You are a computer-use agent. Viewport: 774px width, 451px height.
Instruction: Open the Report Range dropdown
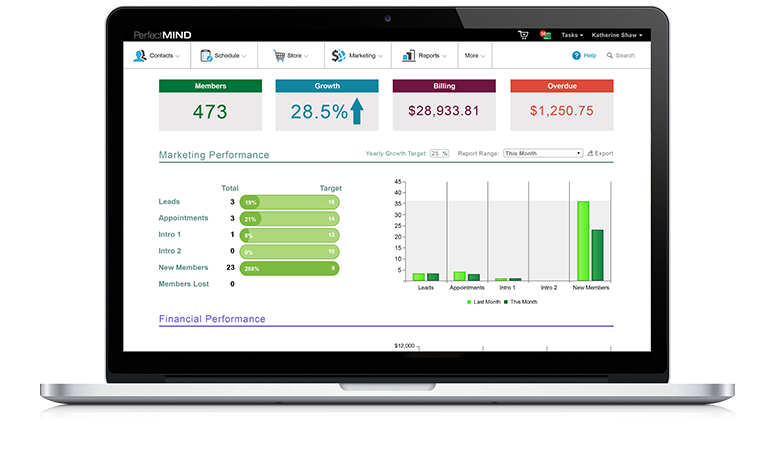(x=542, y=153)
